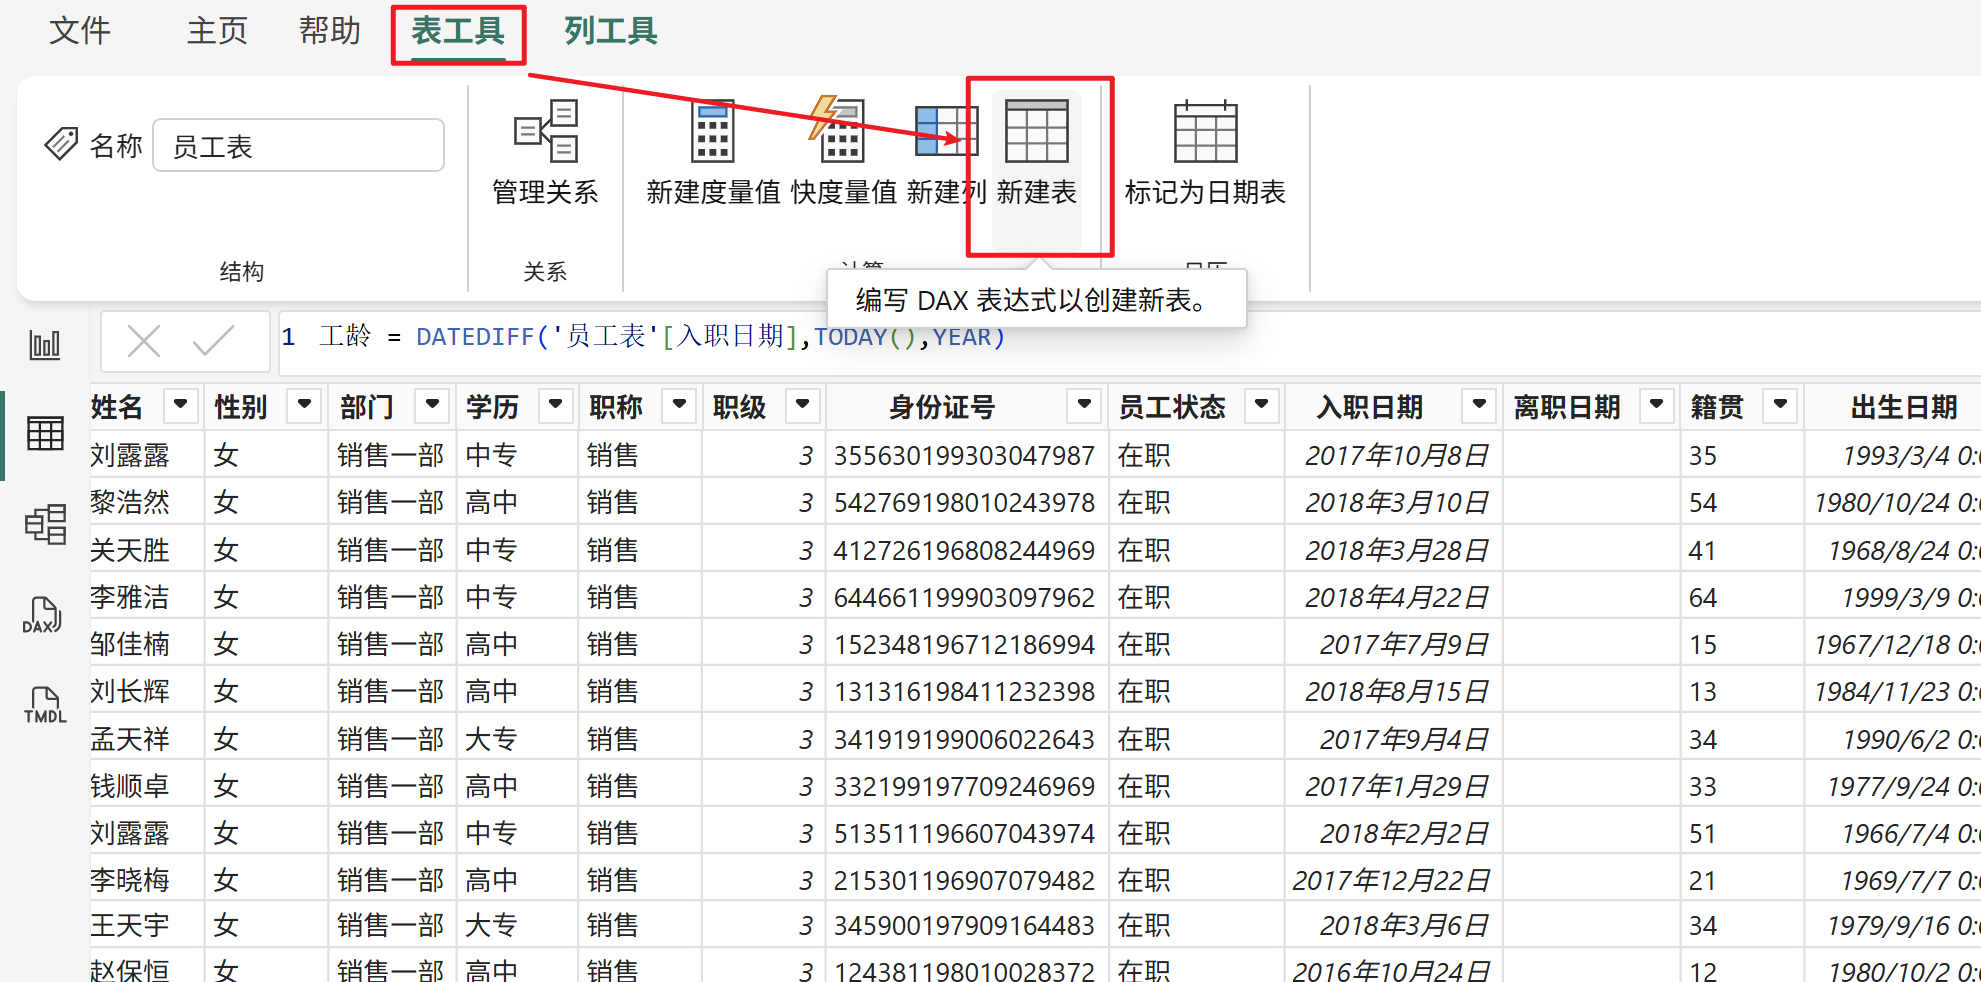1981x982 pixels.
Task: Click the 名称 table name input field
Action: (x=298, y=147)
